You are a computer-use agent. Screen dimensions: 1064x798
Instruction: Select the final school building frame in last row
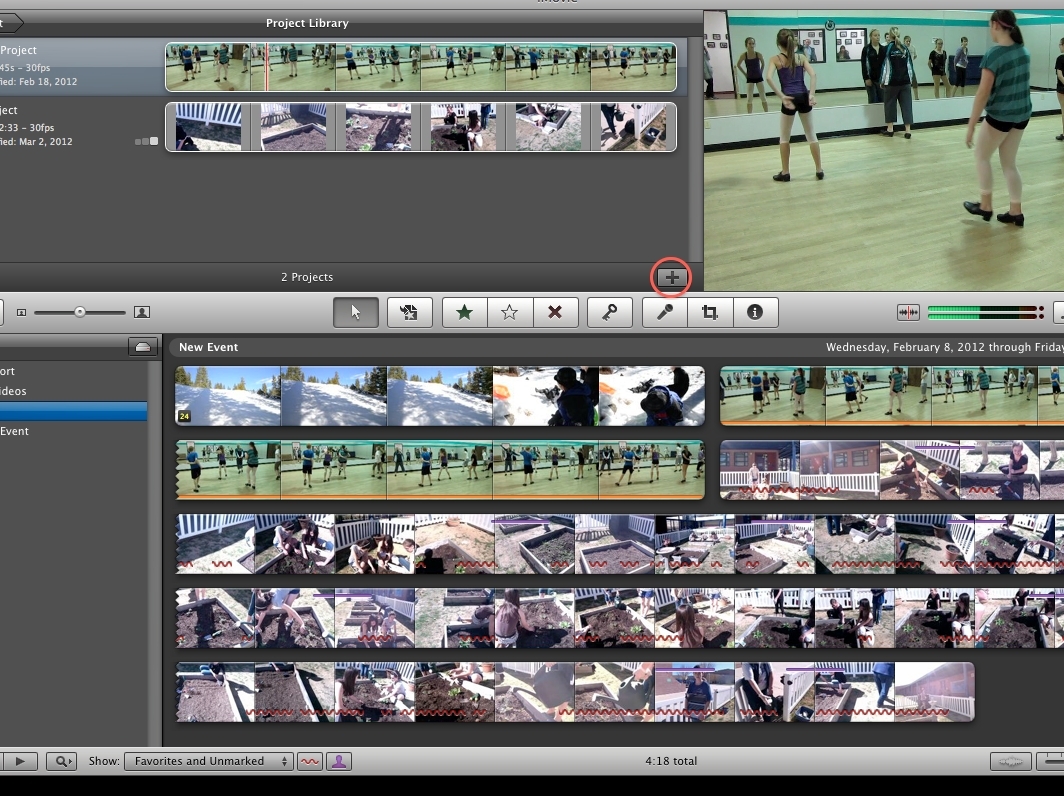pyautogui.click(x=934, y=692)
